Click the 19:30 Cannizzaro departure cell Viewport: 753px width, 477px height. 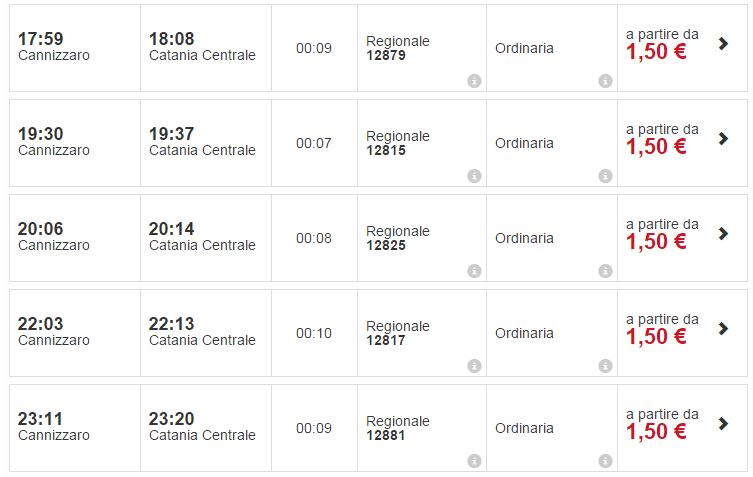pos(54,141)
